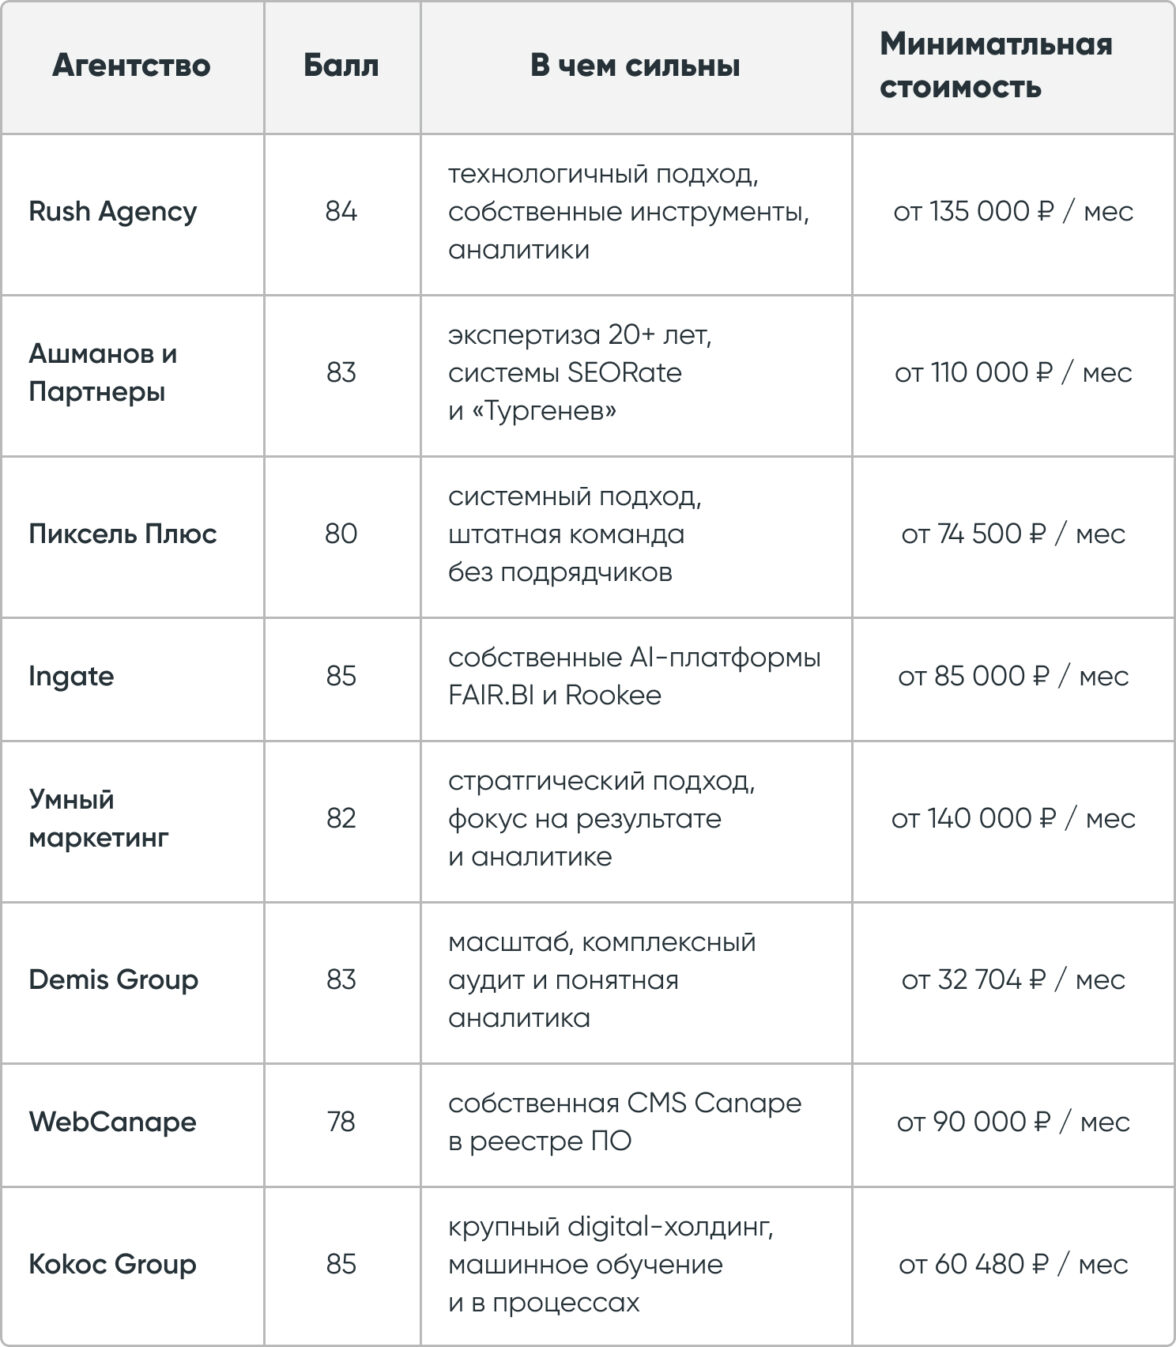
Task: Click the Ingate agency name
Action: (x=71, y=677)
